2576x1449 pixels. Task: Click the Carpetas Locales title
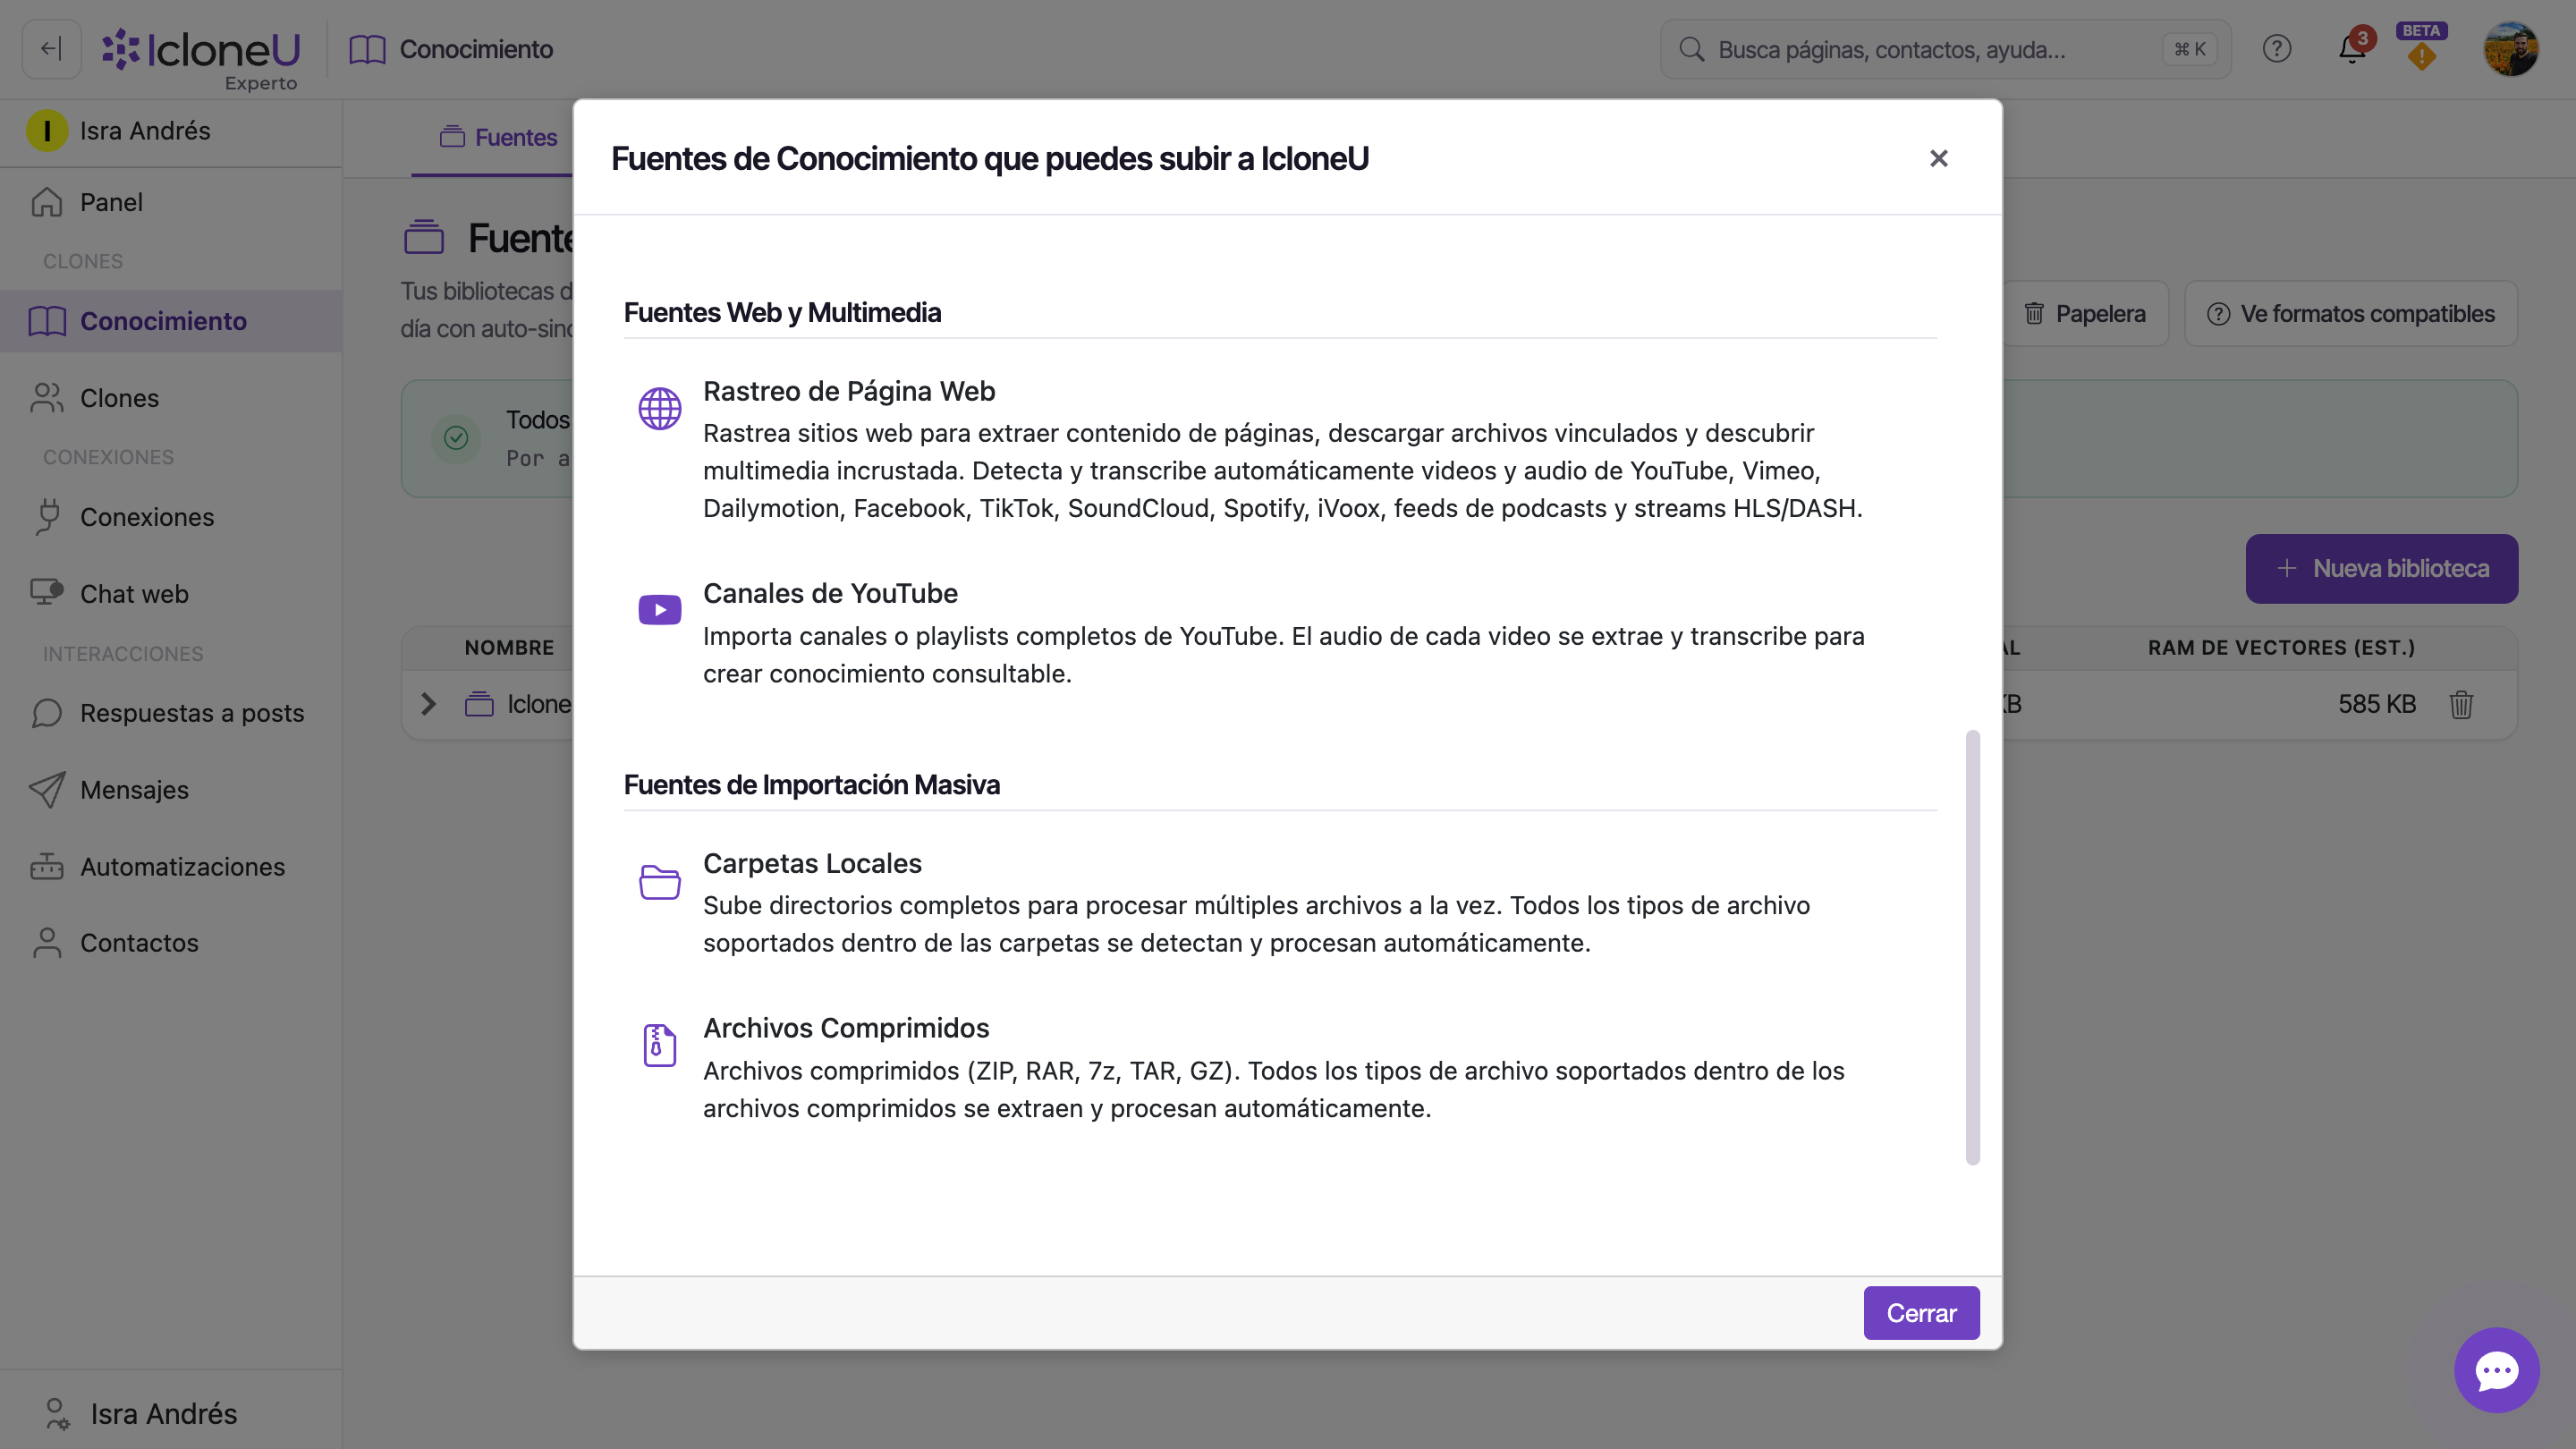pyautogui.click(x=812, y=863)
